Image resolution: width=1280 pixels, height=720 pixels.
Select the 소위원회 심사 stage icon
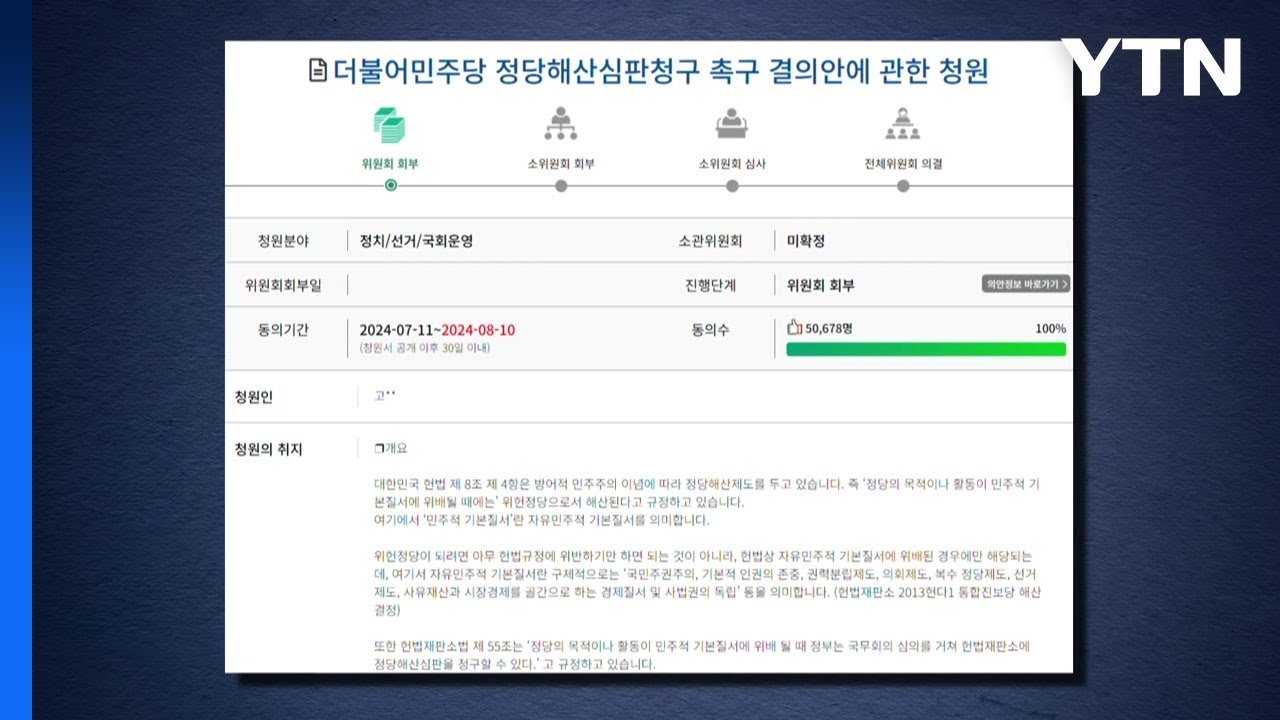(x=732, y=124)
